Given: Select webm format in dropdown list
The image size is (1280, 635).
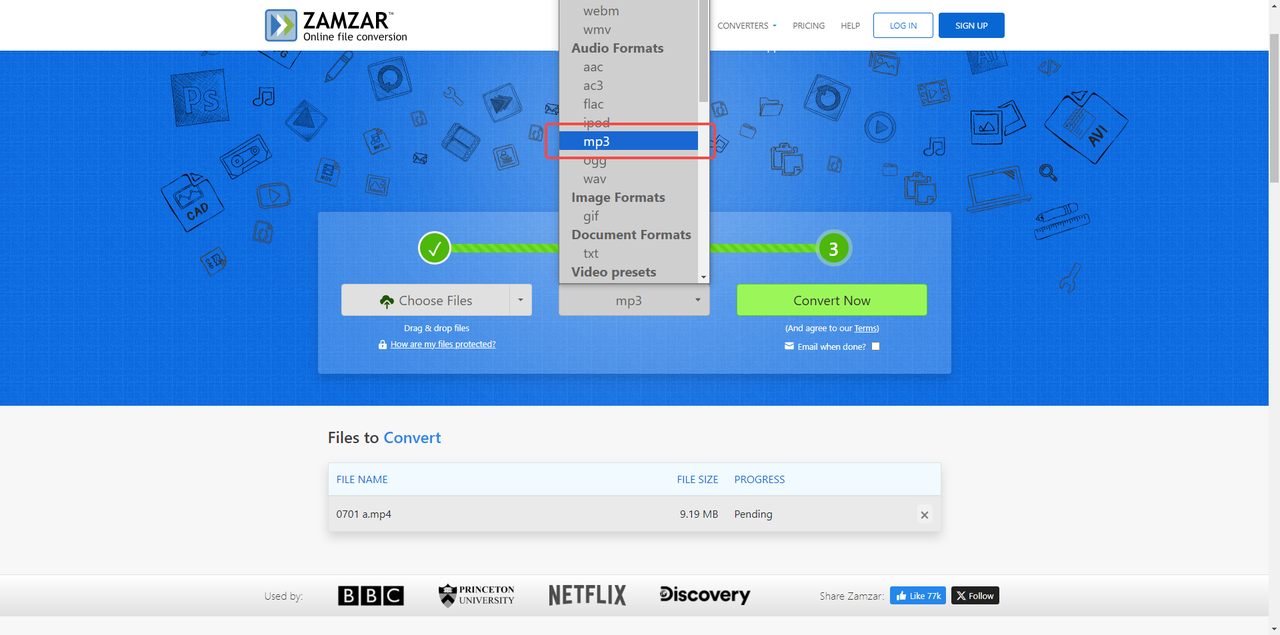Looking at the screenshot, I should click(x=601, y=11).
